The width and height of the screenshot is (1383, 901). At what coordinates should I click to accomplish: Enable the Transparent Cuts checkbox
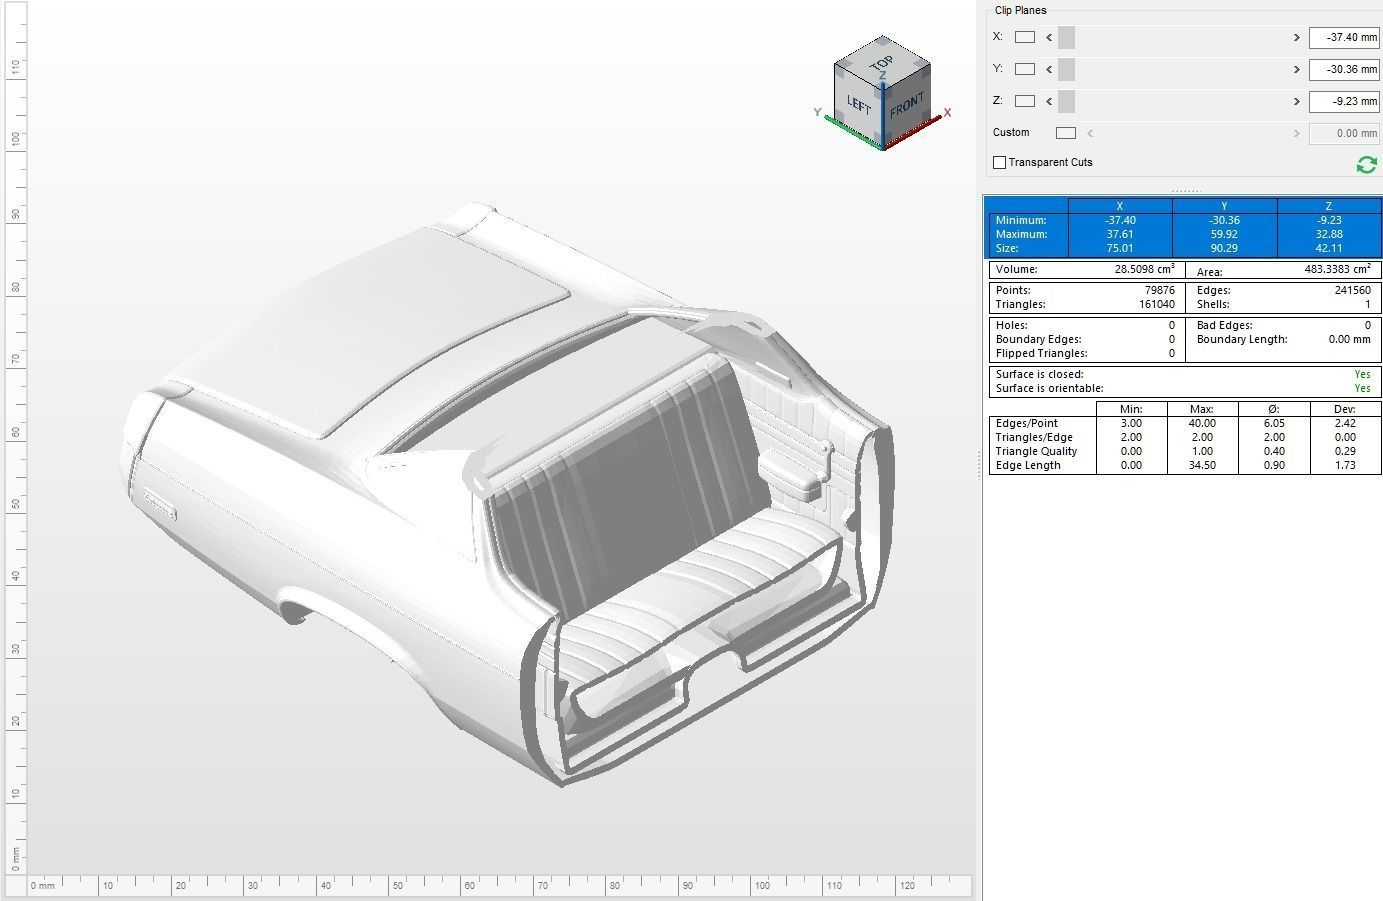click(999, 161)
